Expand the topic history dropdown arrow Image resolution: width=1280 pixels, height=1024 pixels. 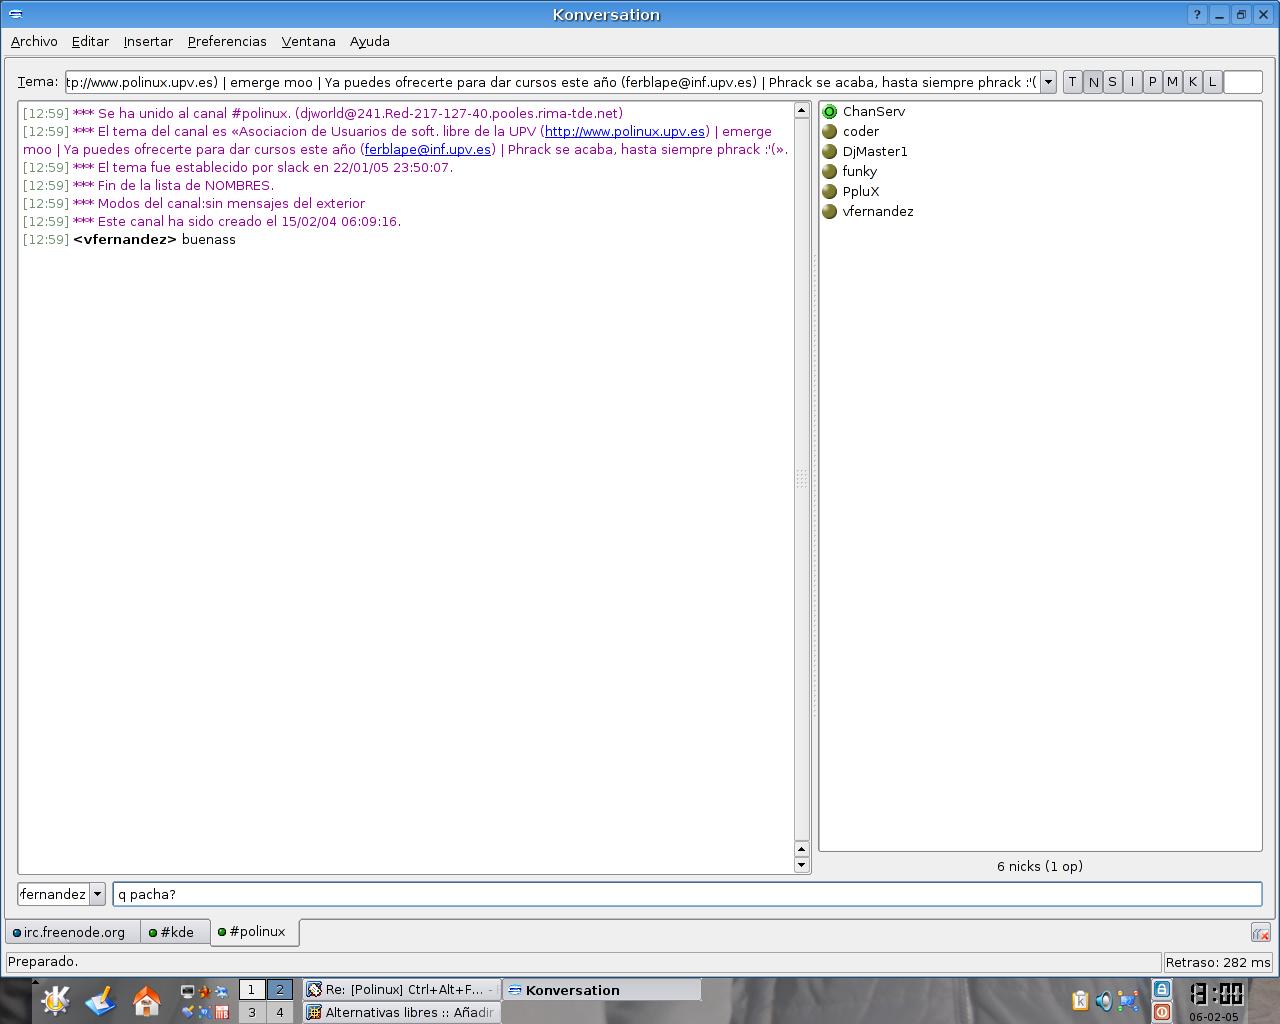coord(1048,82)
